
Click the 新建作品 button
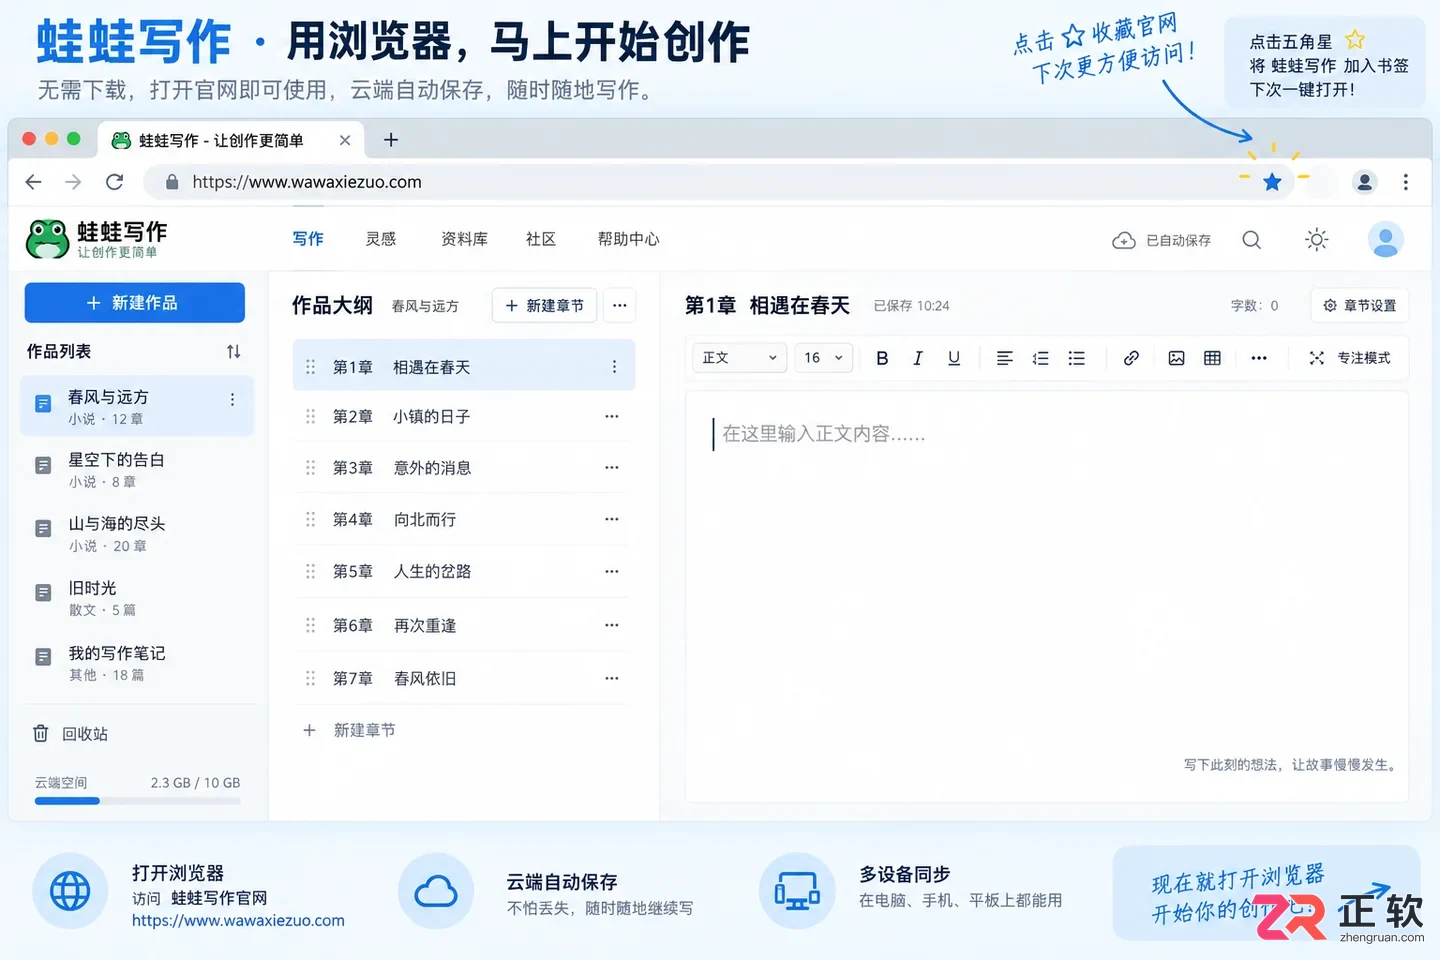coord(135,303)
